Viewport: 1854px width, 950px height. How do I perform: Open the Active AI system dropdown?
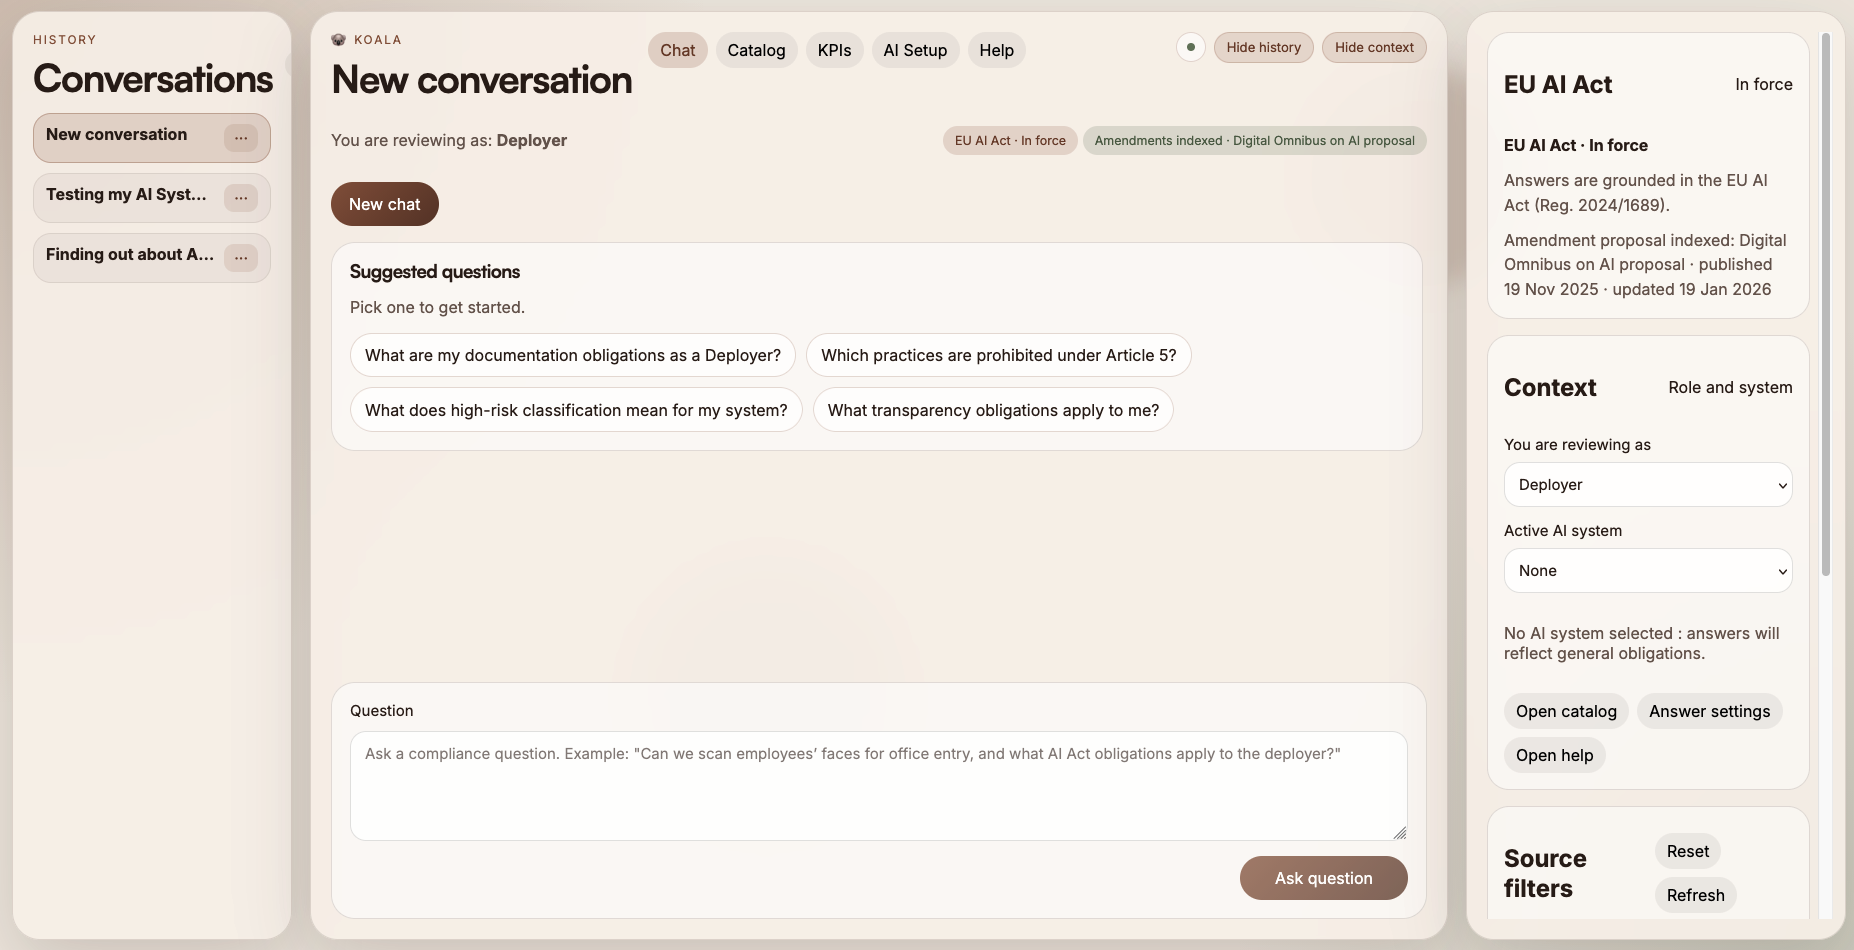1647,571
